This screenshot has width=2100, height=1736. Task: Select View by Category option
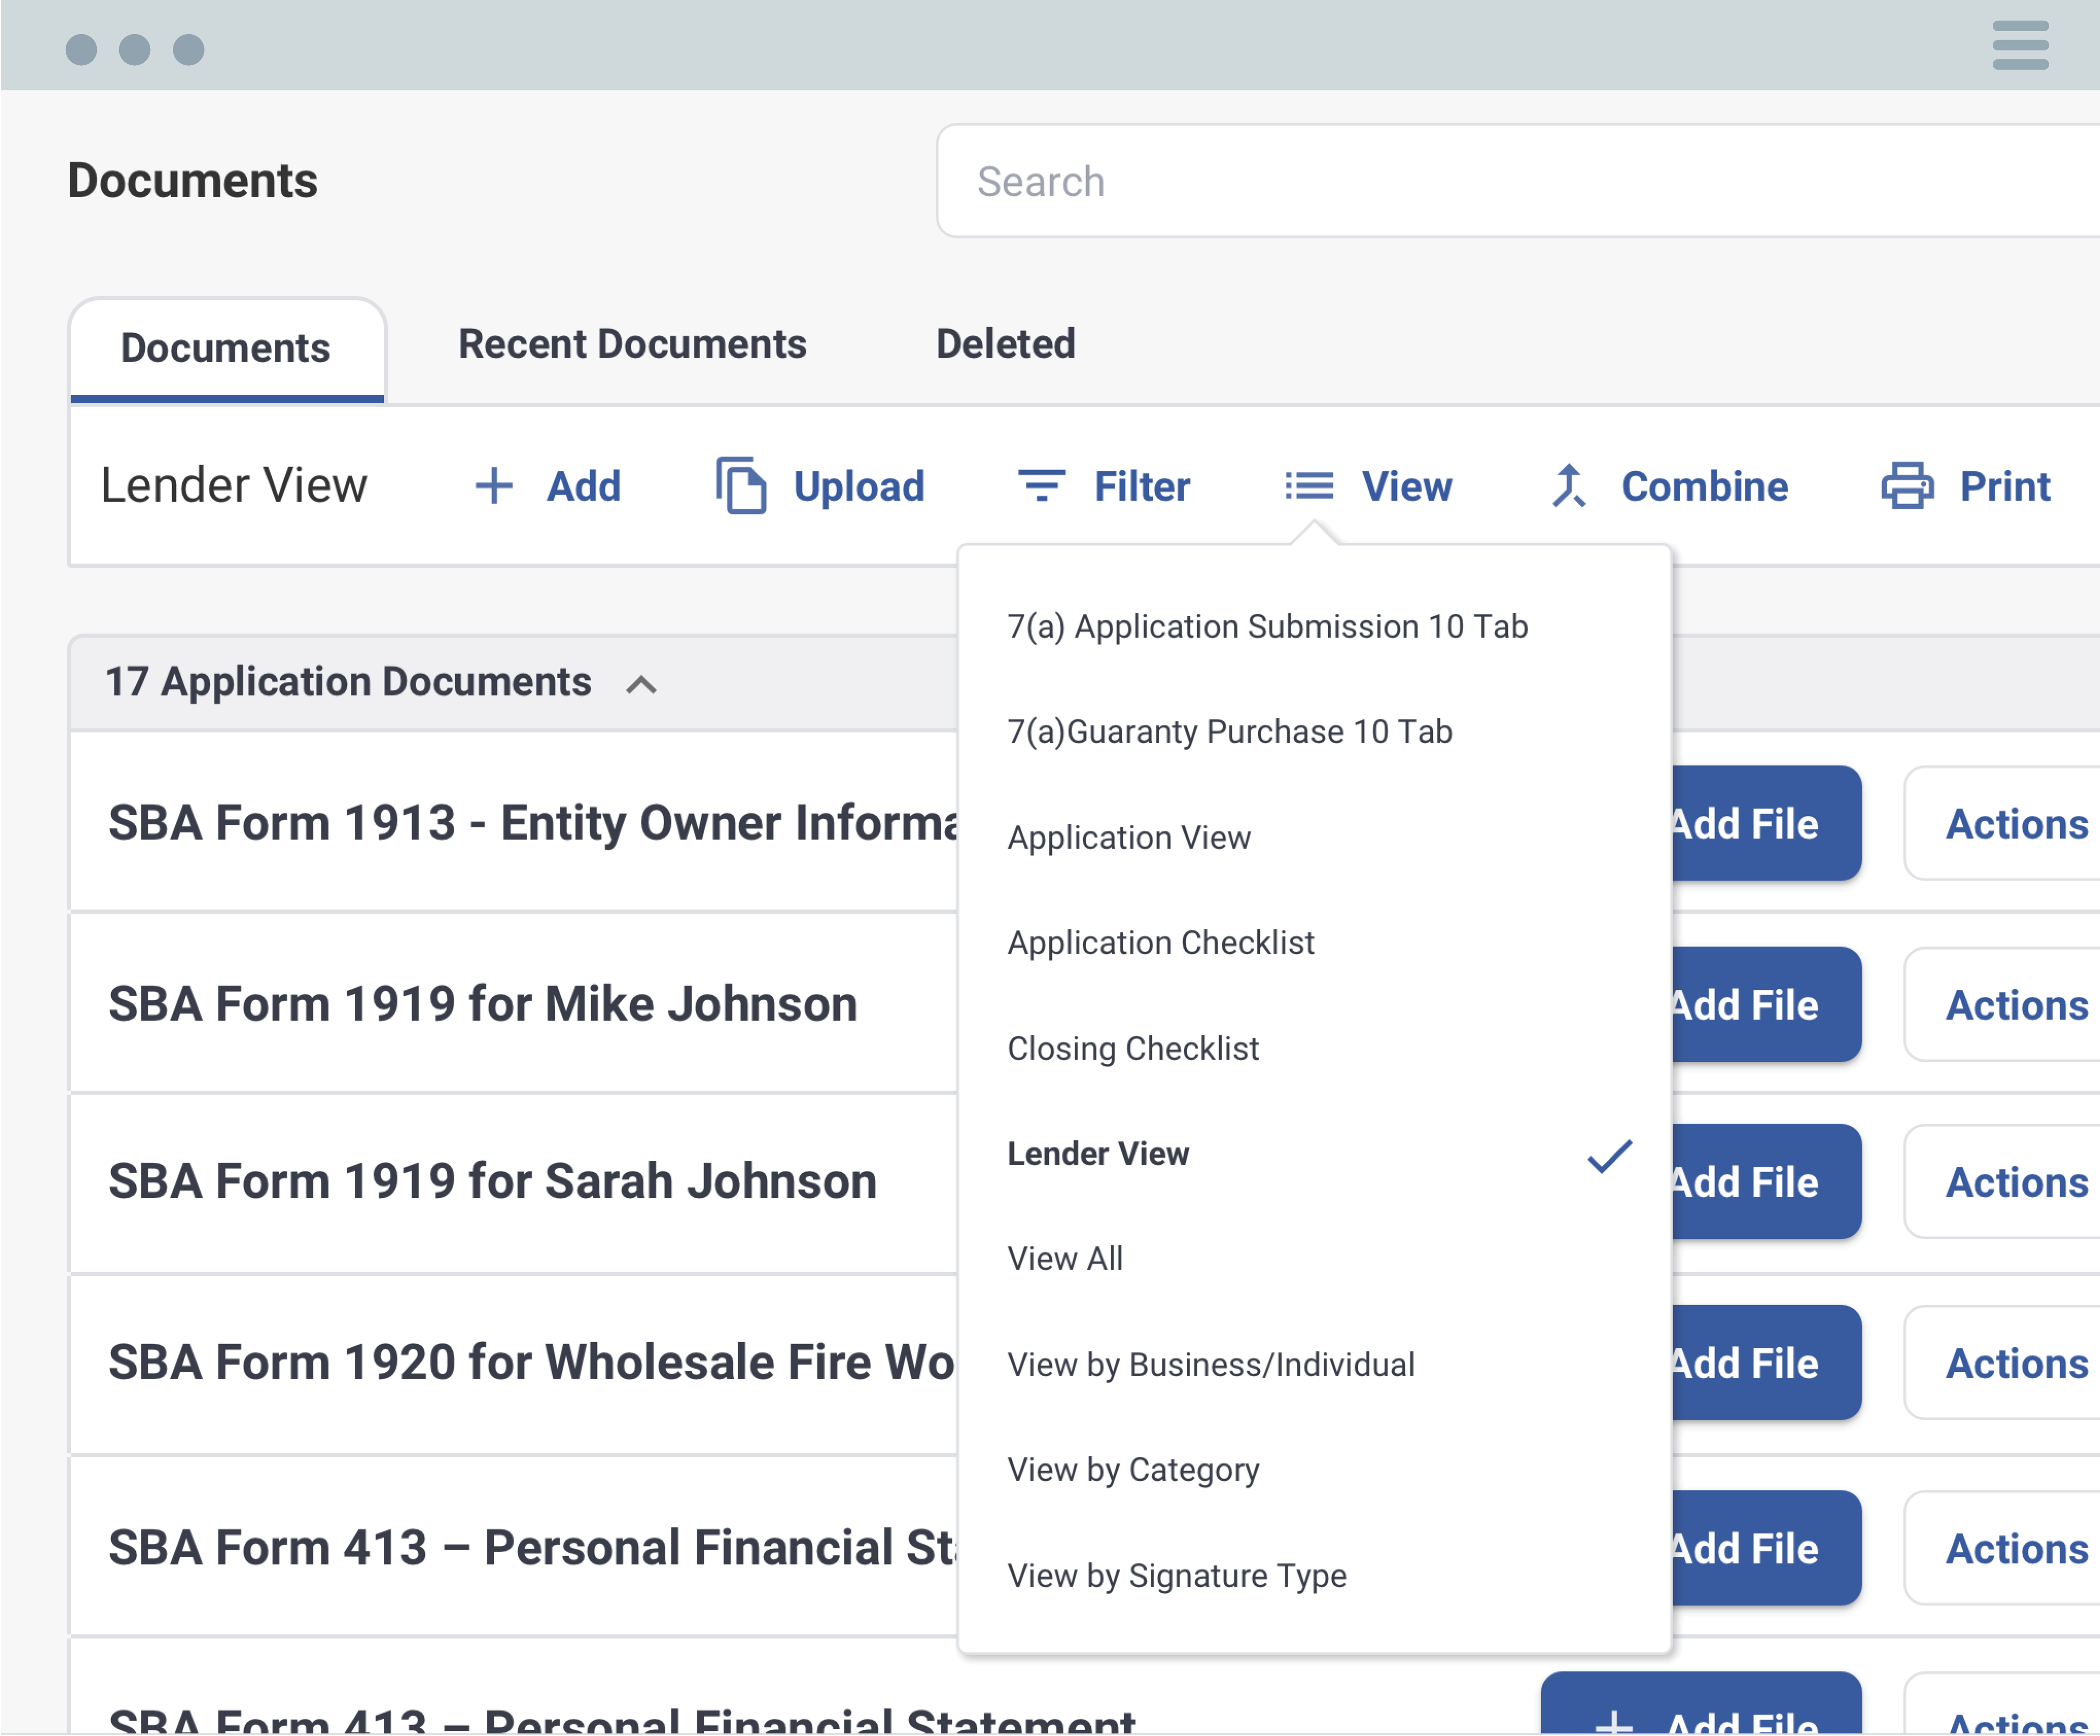[x=1132, y=1469]
